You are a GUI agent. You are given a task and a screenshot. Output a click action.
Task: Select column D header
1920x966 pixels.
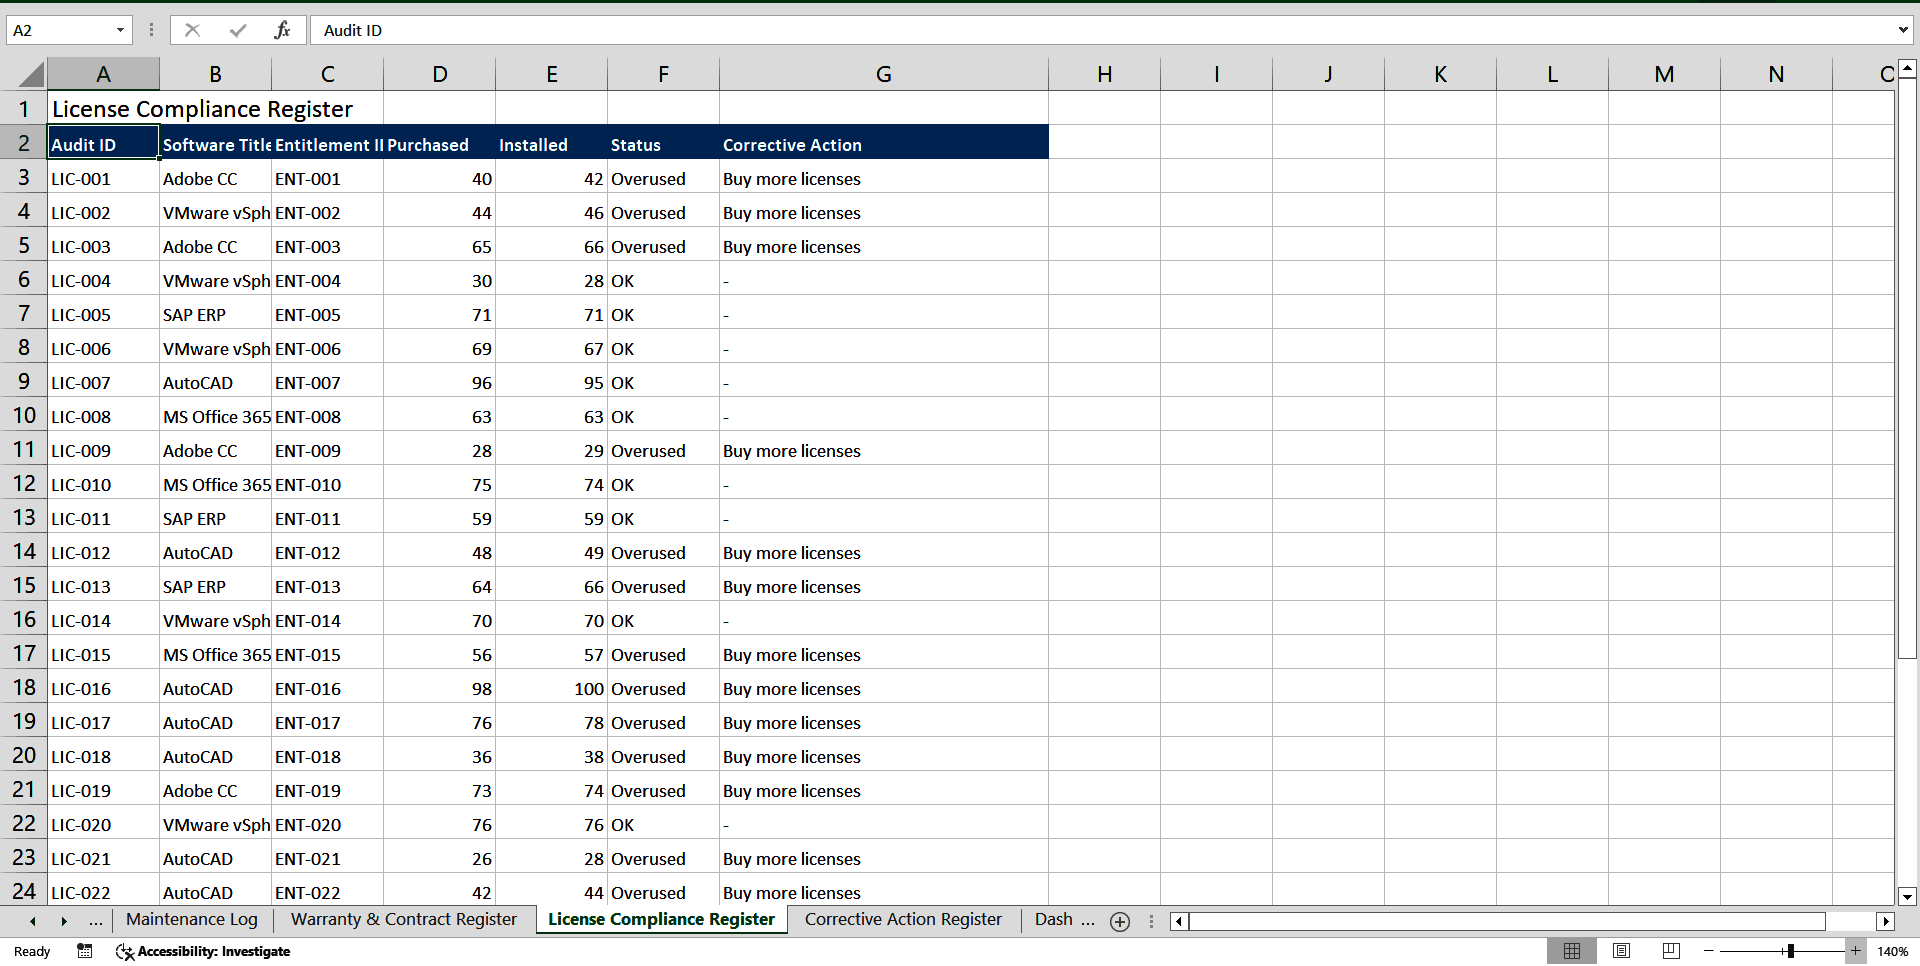click(440, 74)
